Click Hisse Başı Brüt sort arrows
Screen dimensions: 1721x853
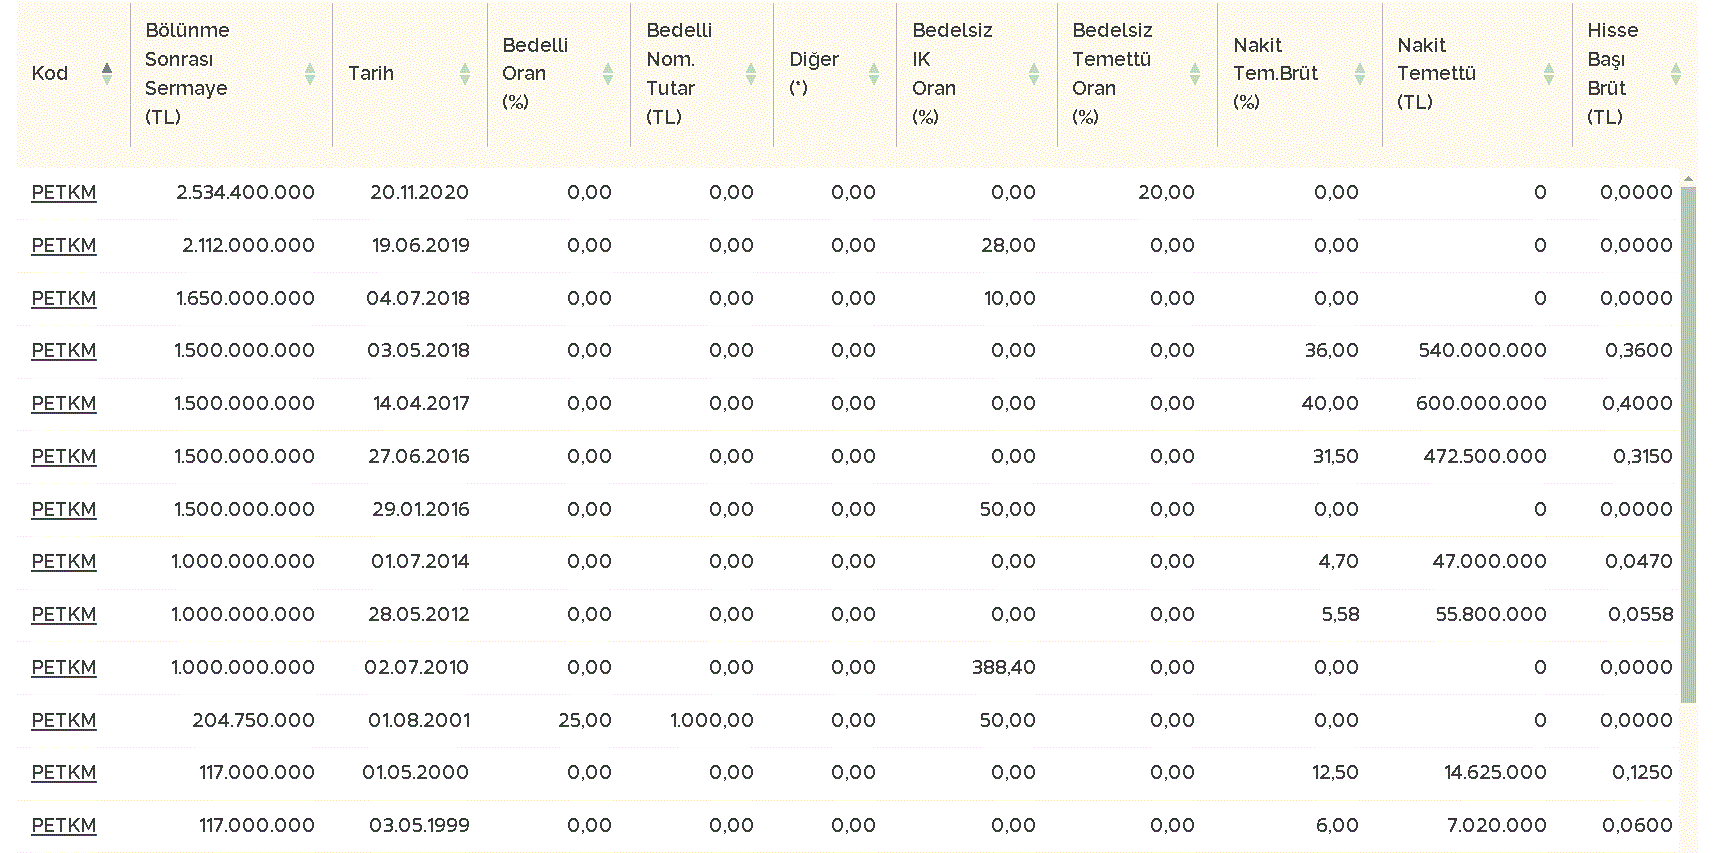click(x=1676, y=73)
